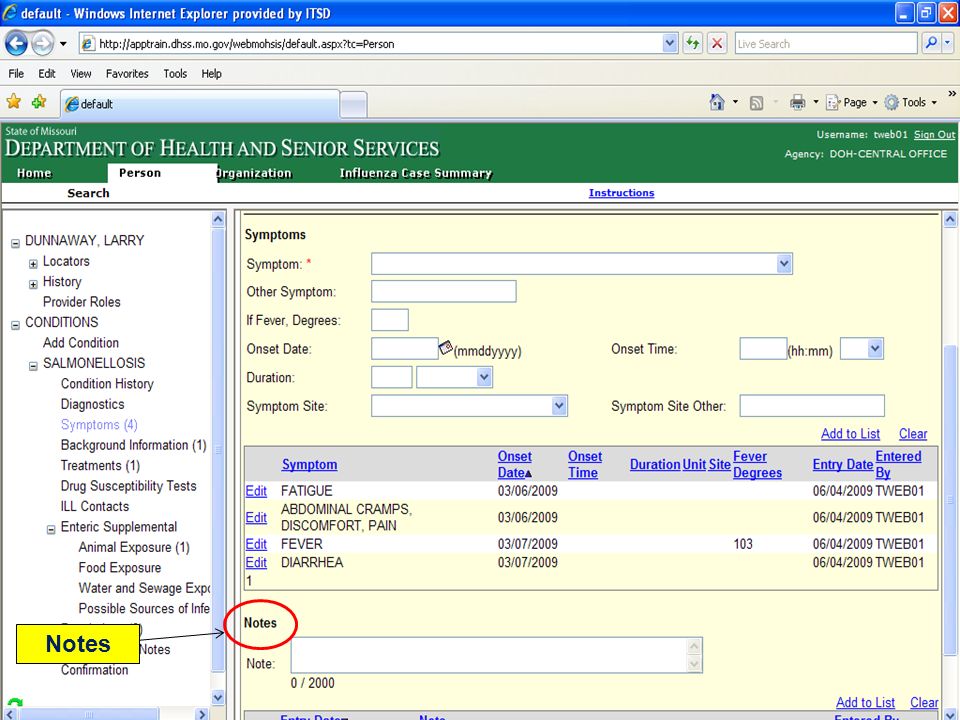
Task: Expand the History tree node
Action: pos(33,284)
